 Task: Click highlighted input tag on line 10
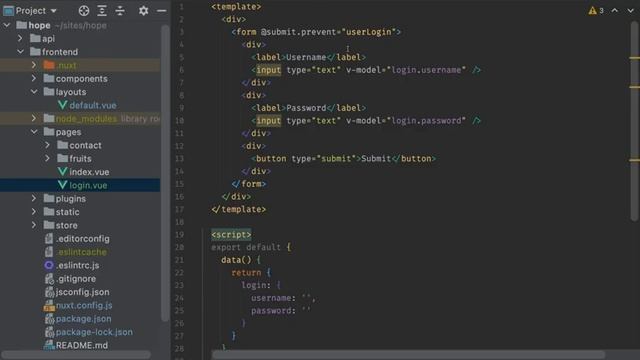(269, 120)
